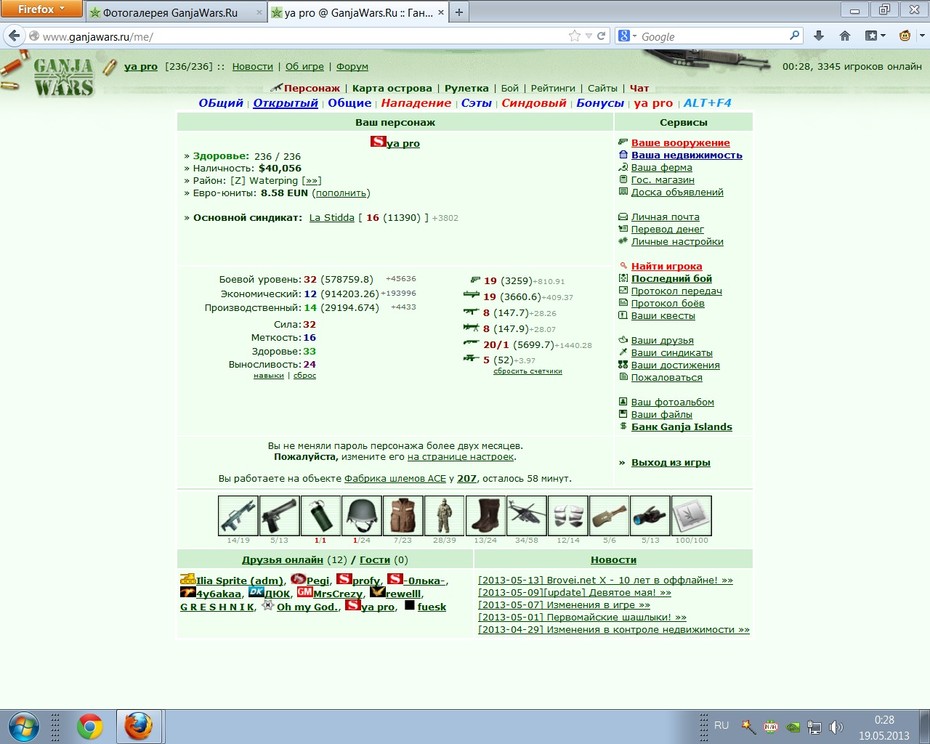Click the Firefox back arrow button
The height and width of the screenshot is (744, 930).
click(14, 36)
